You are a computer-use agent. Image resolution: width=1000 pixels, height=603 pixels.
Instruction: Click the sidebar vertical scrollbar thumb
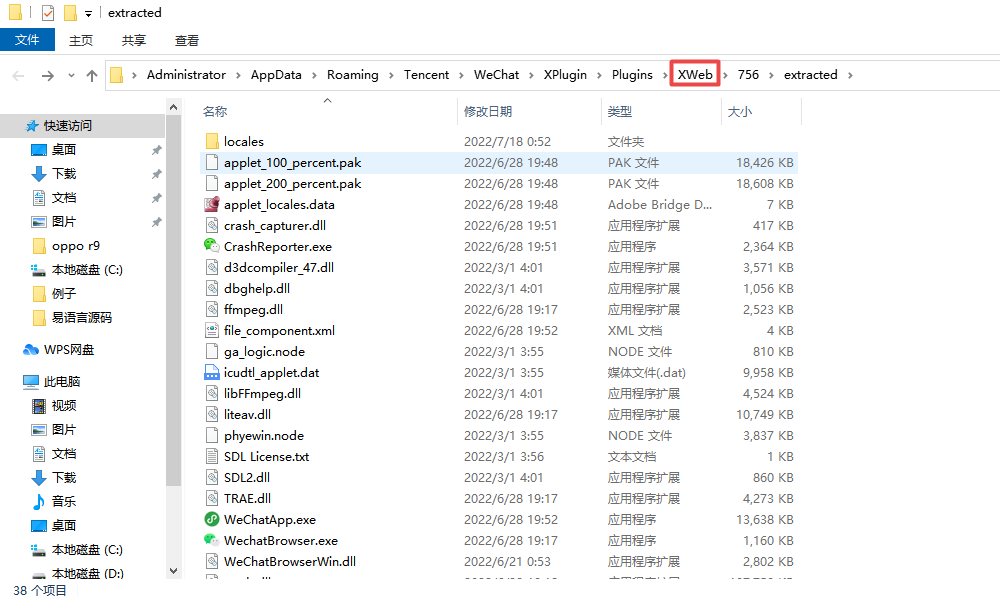173,301
